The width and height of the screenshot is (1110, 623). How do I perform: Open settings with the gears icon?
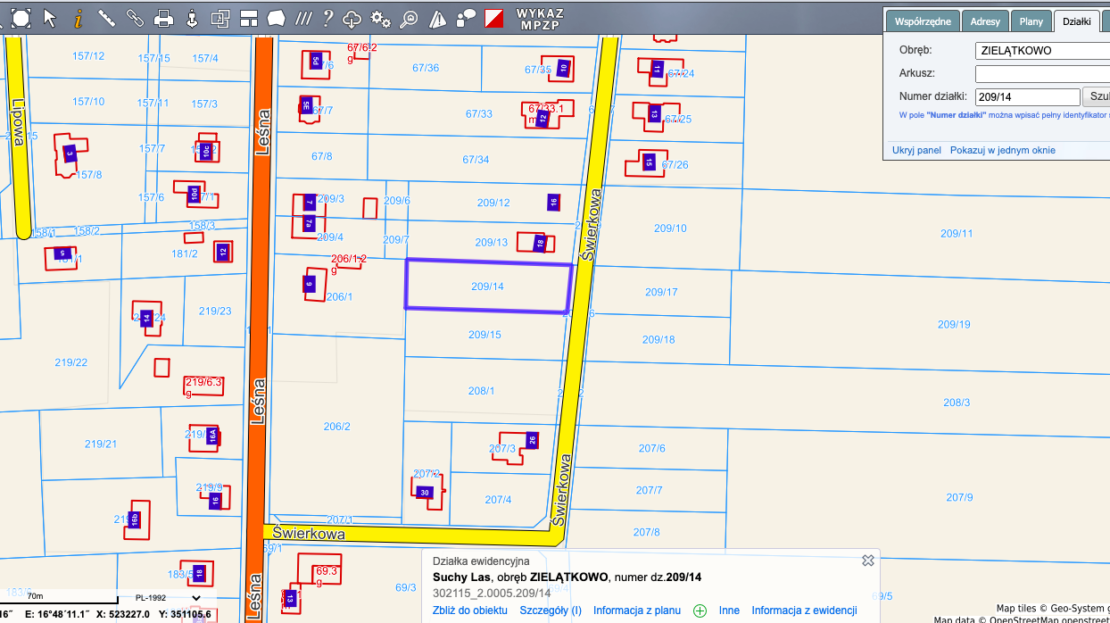380,18
